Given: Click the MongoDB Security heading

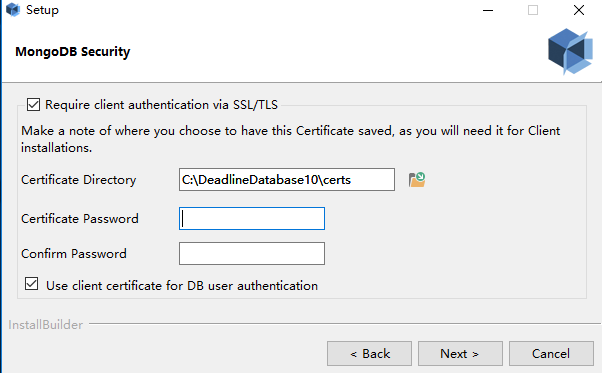Looking at the screenshot, I should [x=73, y=51].
